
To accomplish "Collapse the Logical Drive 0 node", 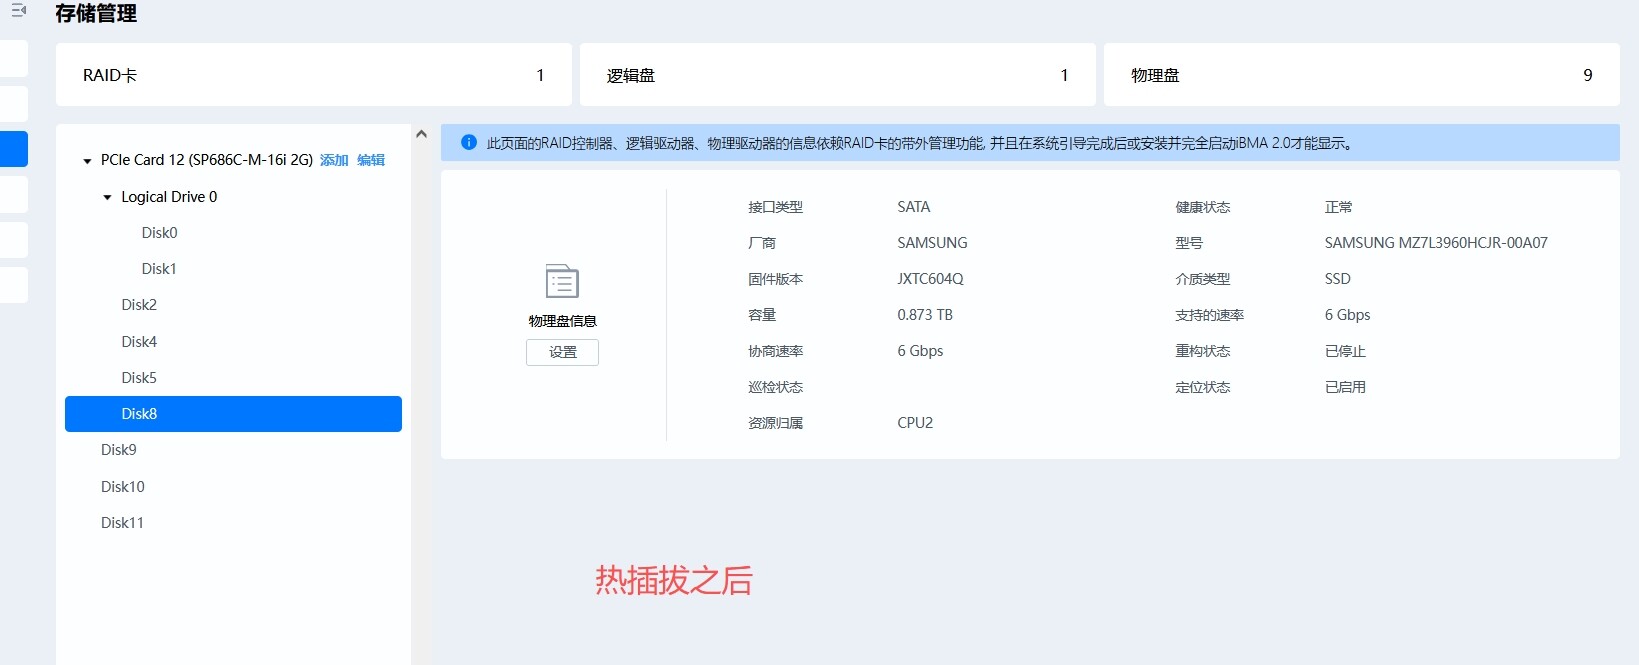I will click(108, 198).
